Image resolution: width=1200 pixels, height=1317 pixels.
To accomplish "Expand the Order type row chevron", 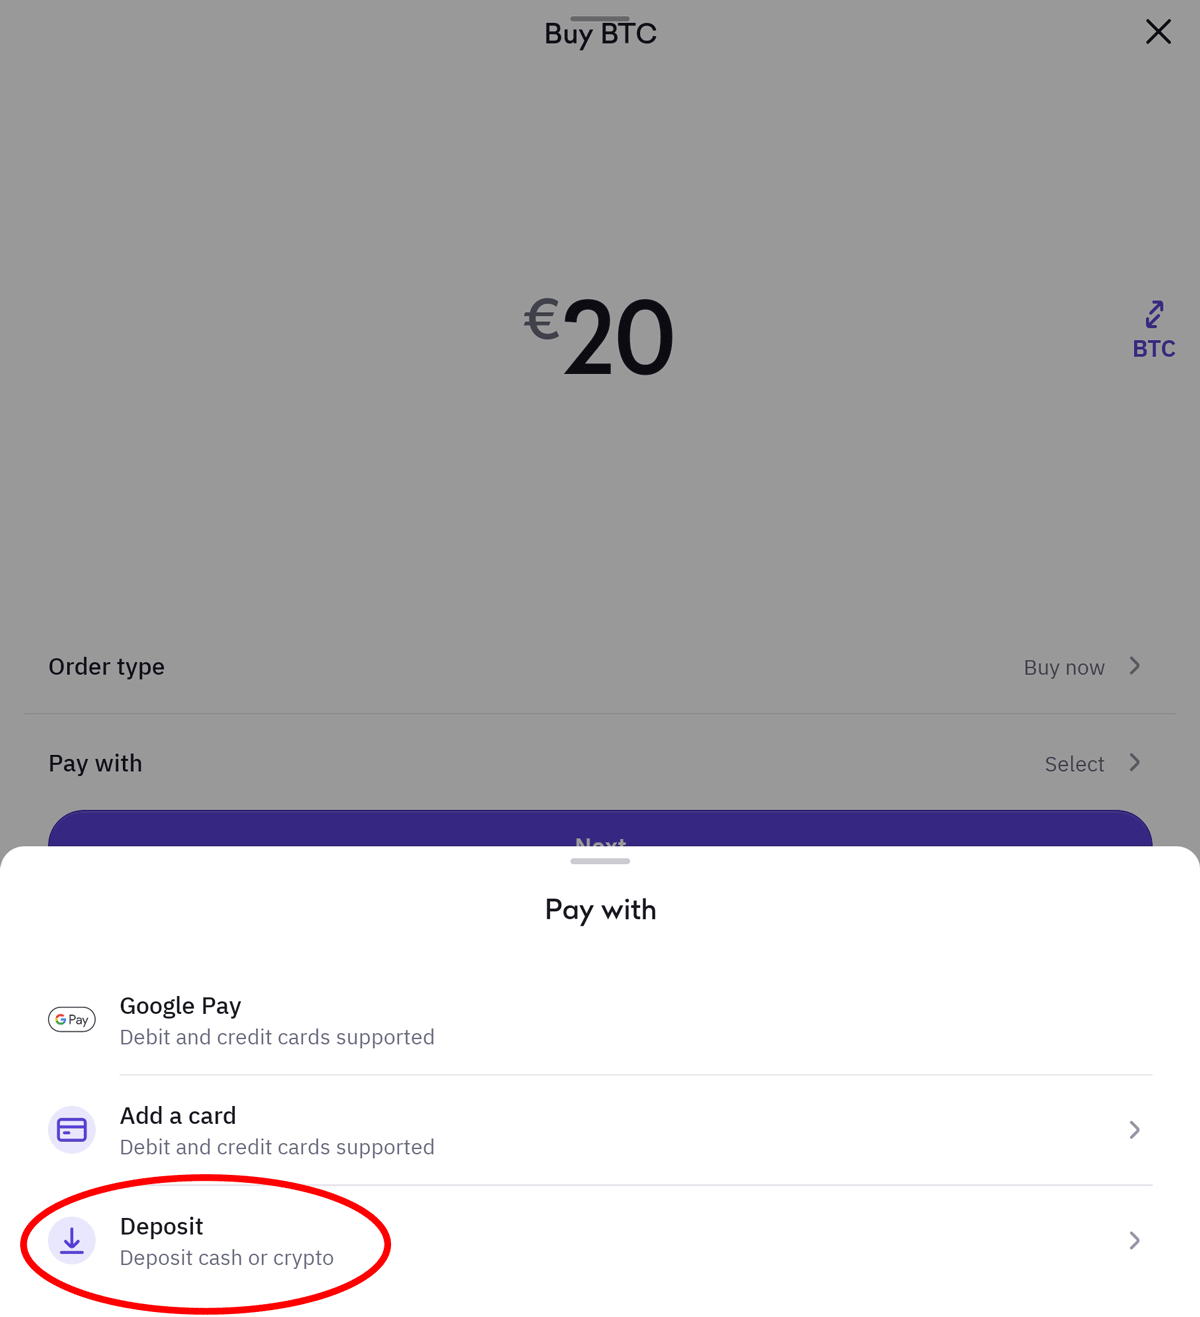I will (x=1135, y=665).
